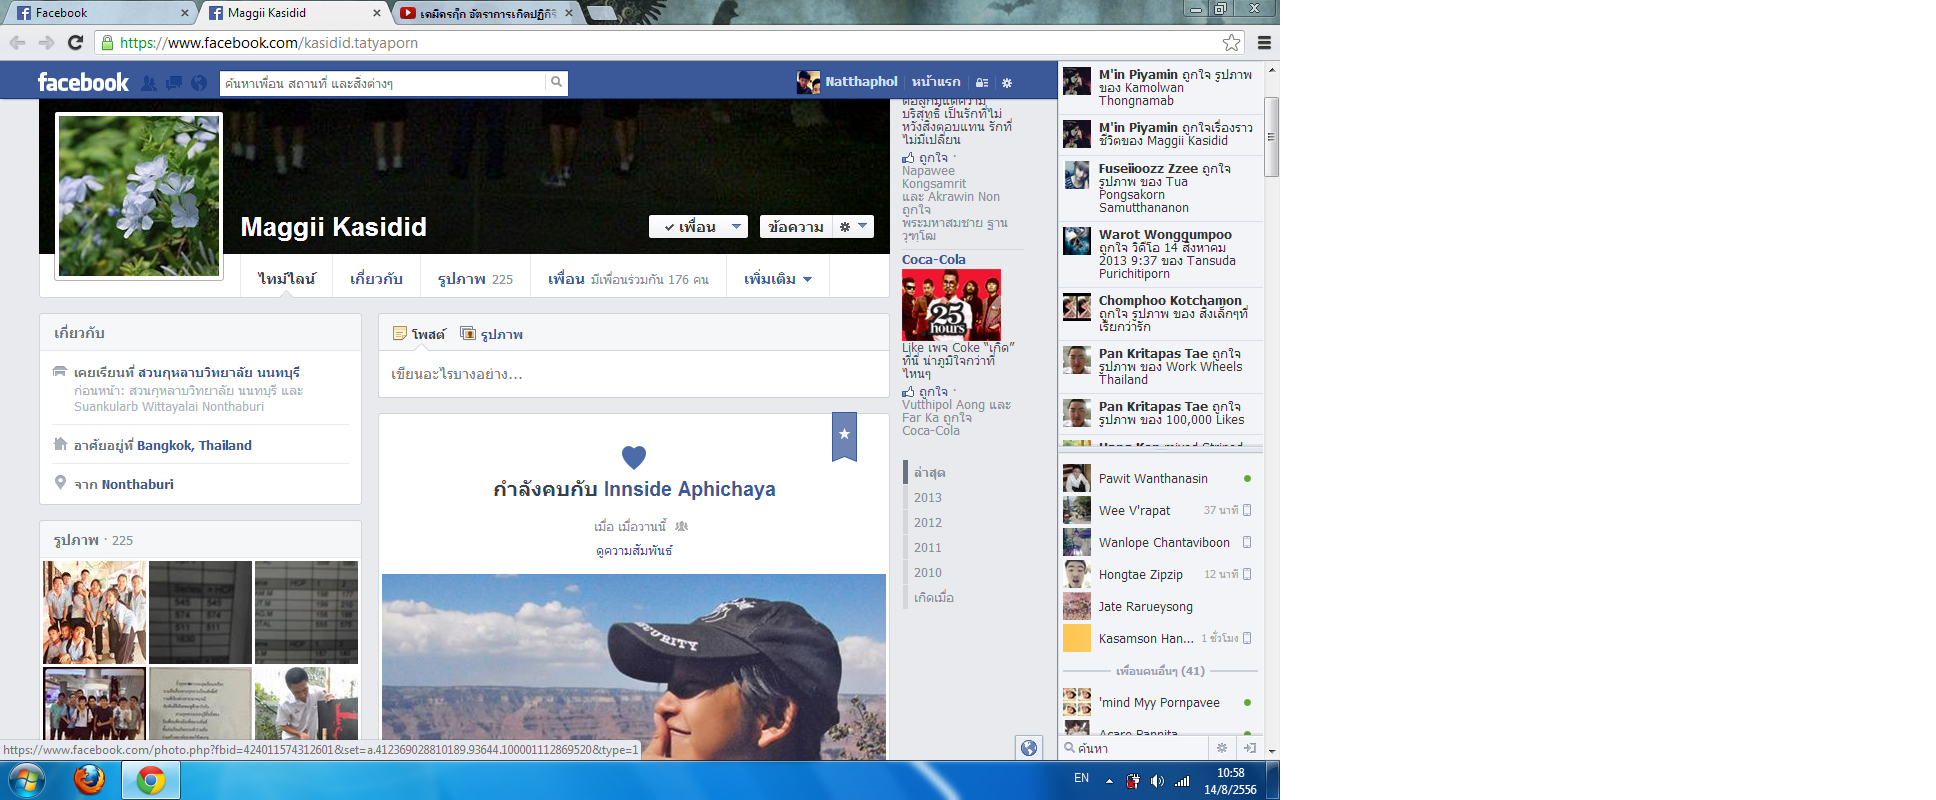The width and height of the screenshot is (1936, 800).
Task: Expand gear menu beside message button
Action: [853, 227]
